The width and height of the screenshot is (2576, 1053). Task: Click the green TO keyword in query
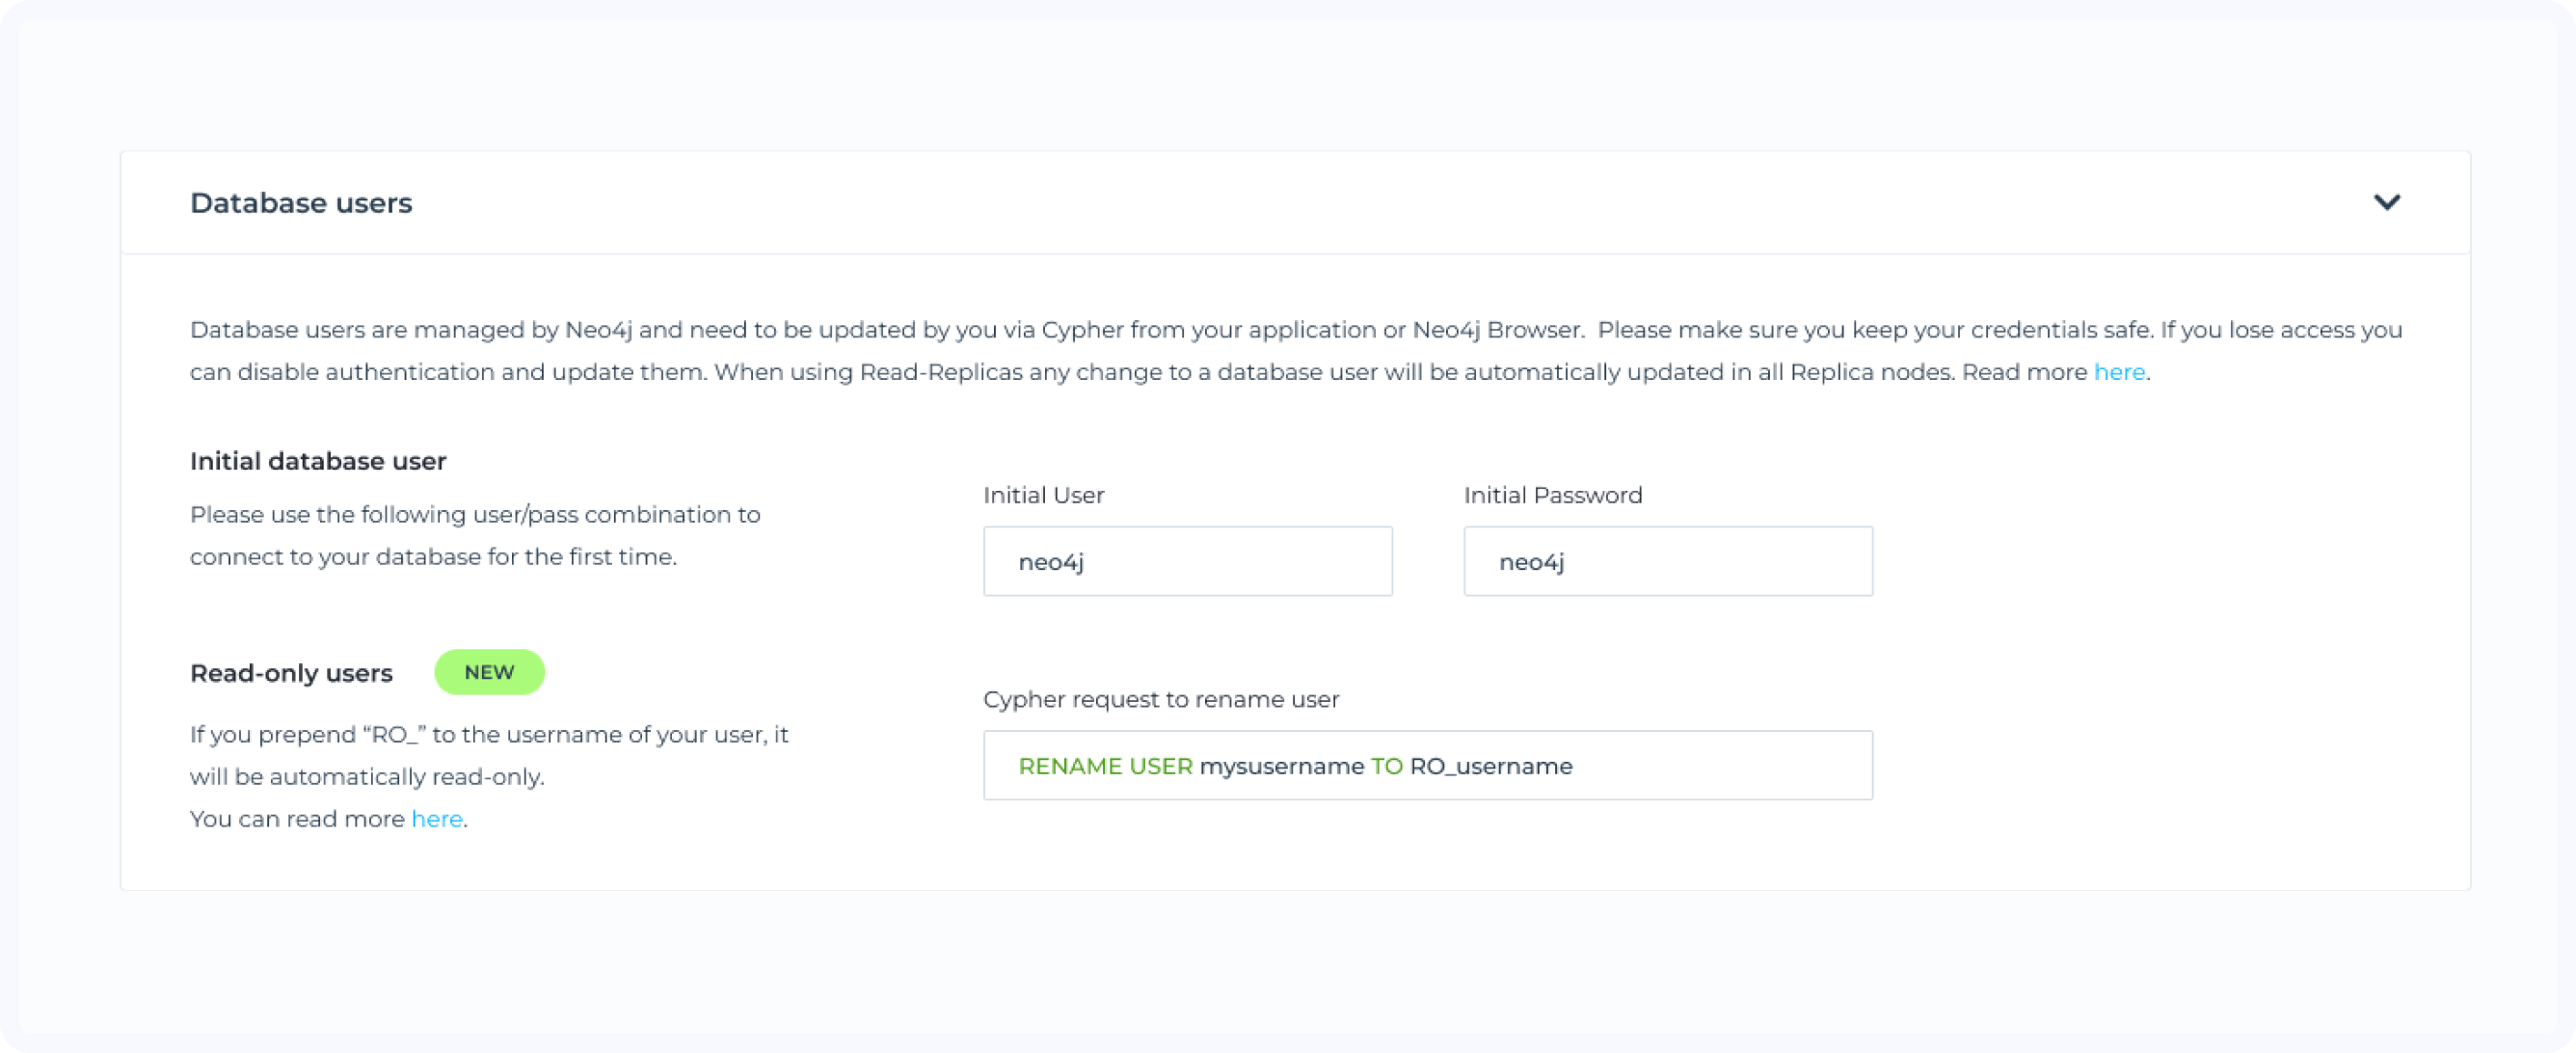(1386, 766)
